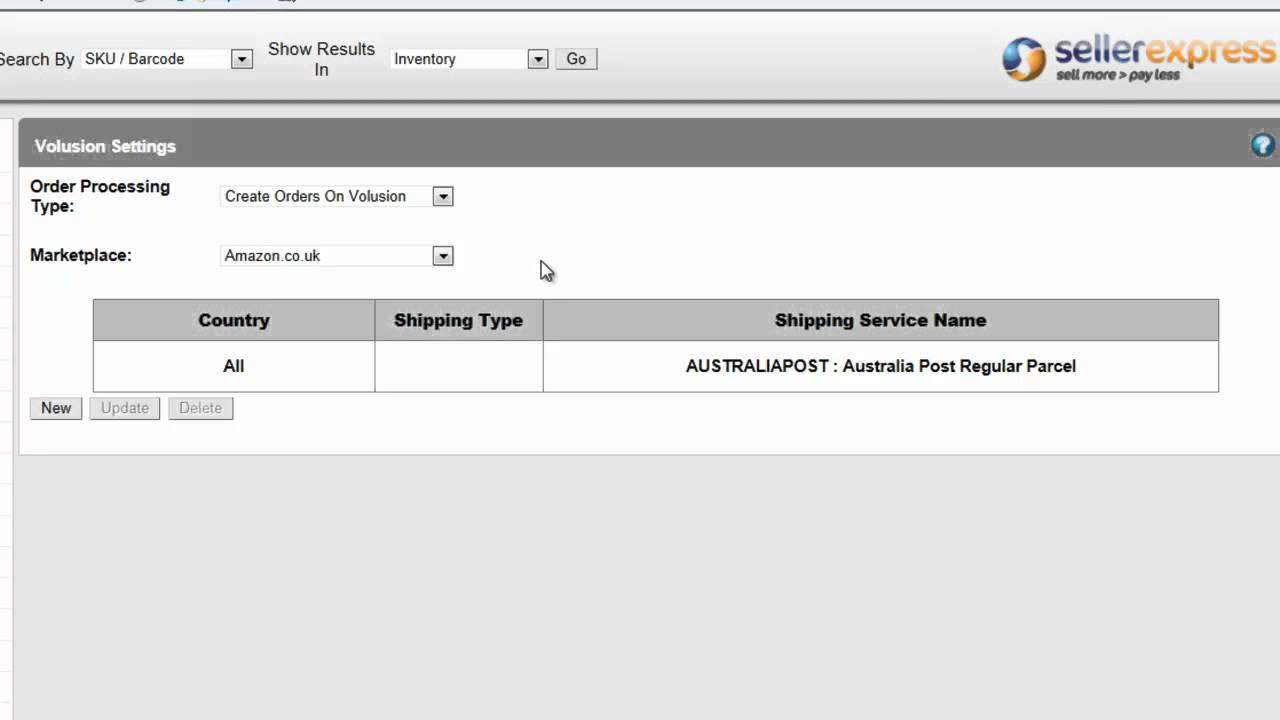Click the Marketplace label

[x=81, y=255]
